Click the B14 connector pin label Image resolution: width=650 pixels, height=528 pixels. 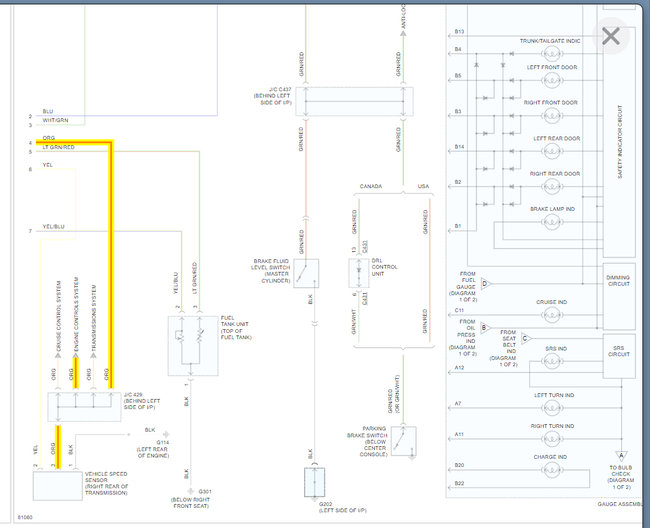[x=459, y=147]
